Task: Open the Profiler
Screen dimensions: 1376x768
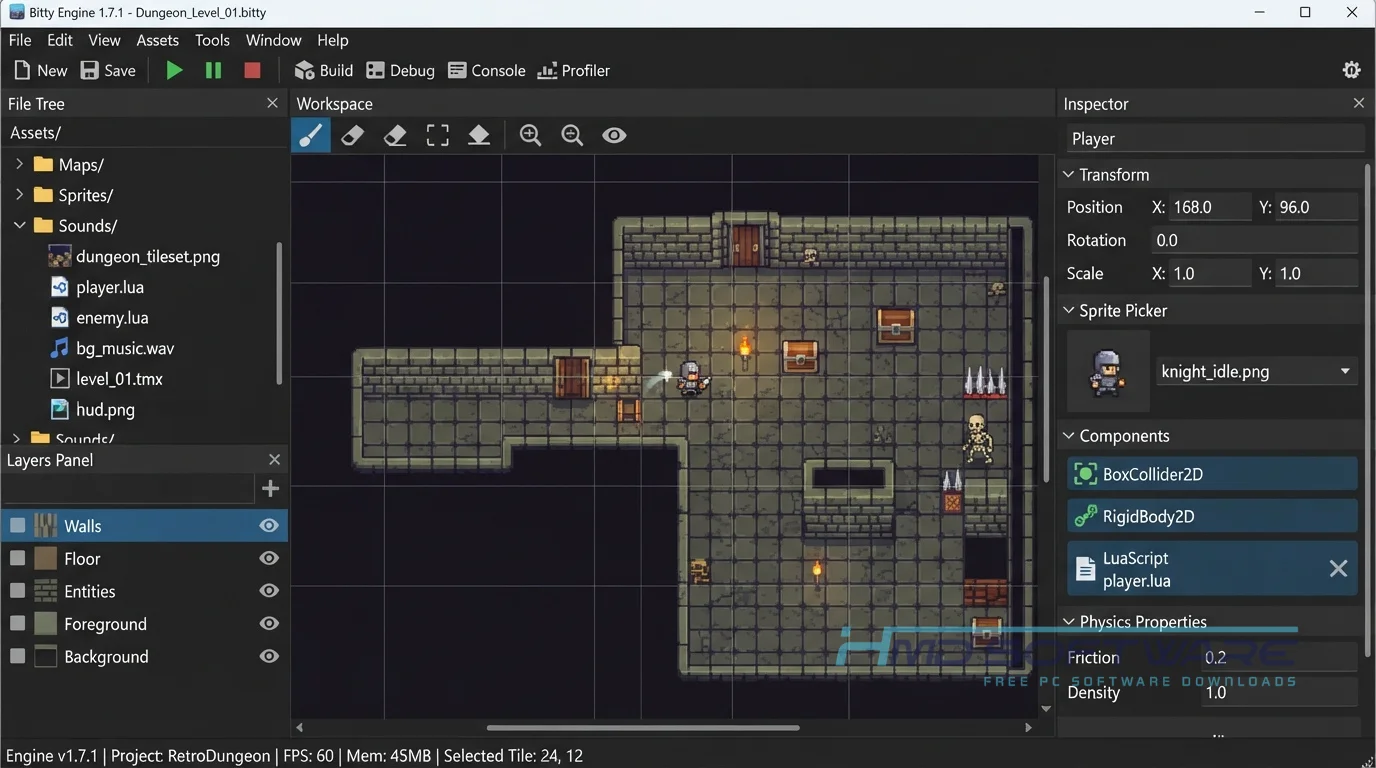Action: click(x=574, y=70)
